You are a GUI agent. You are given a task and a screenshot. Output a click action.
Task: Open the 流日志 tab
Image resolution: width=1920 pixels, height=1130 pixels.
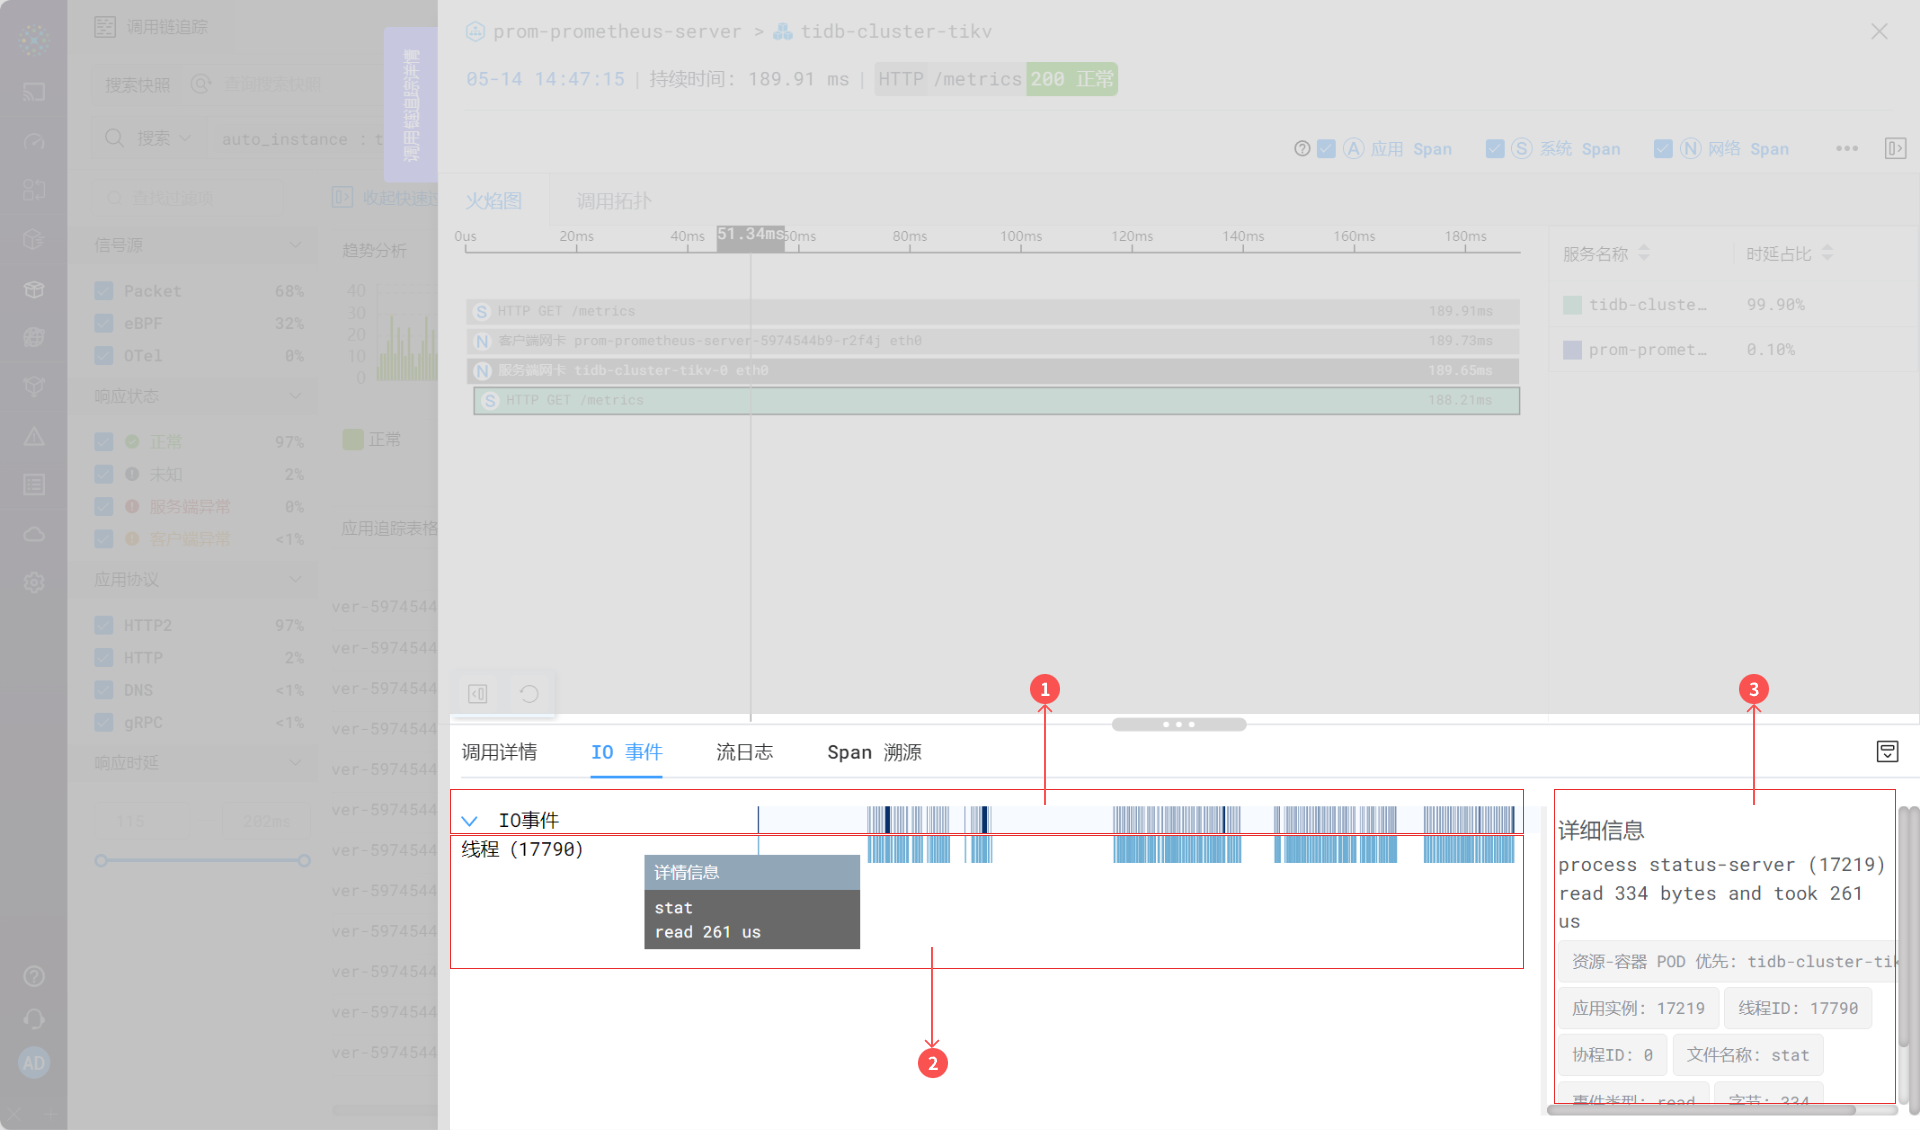click(744, 752)
